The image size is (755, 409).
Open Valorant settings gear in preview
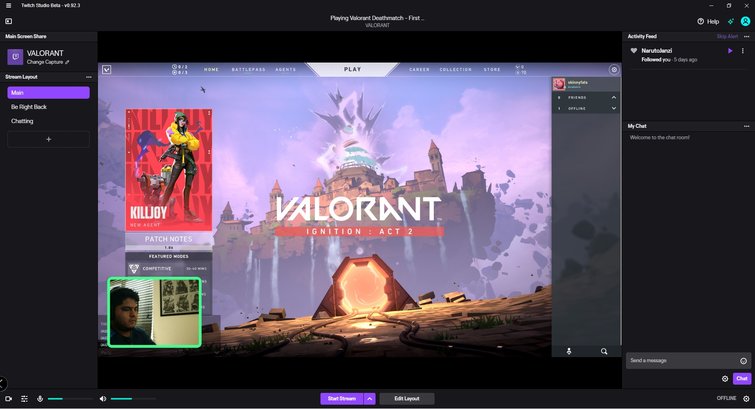point(614,70)
